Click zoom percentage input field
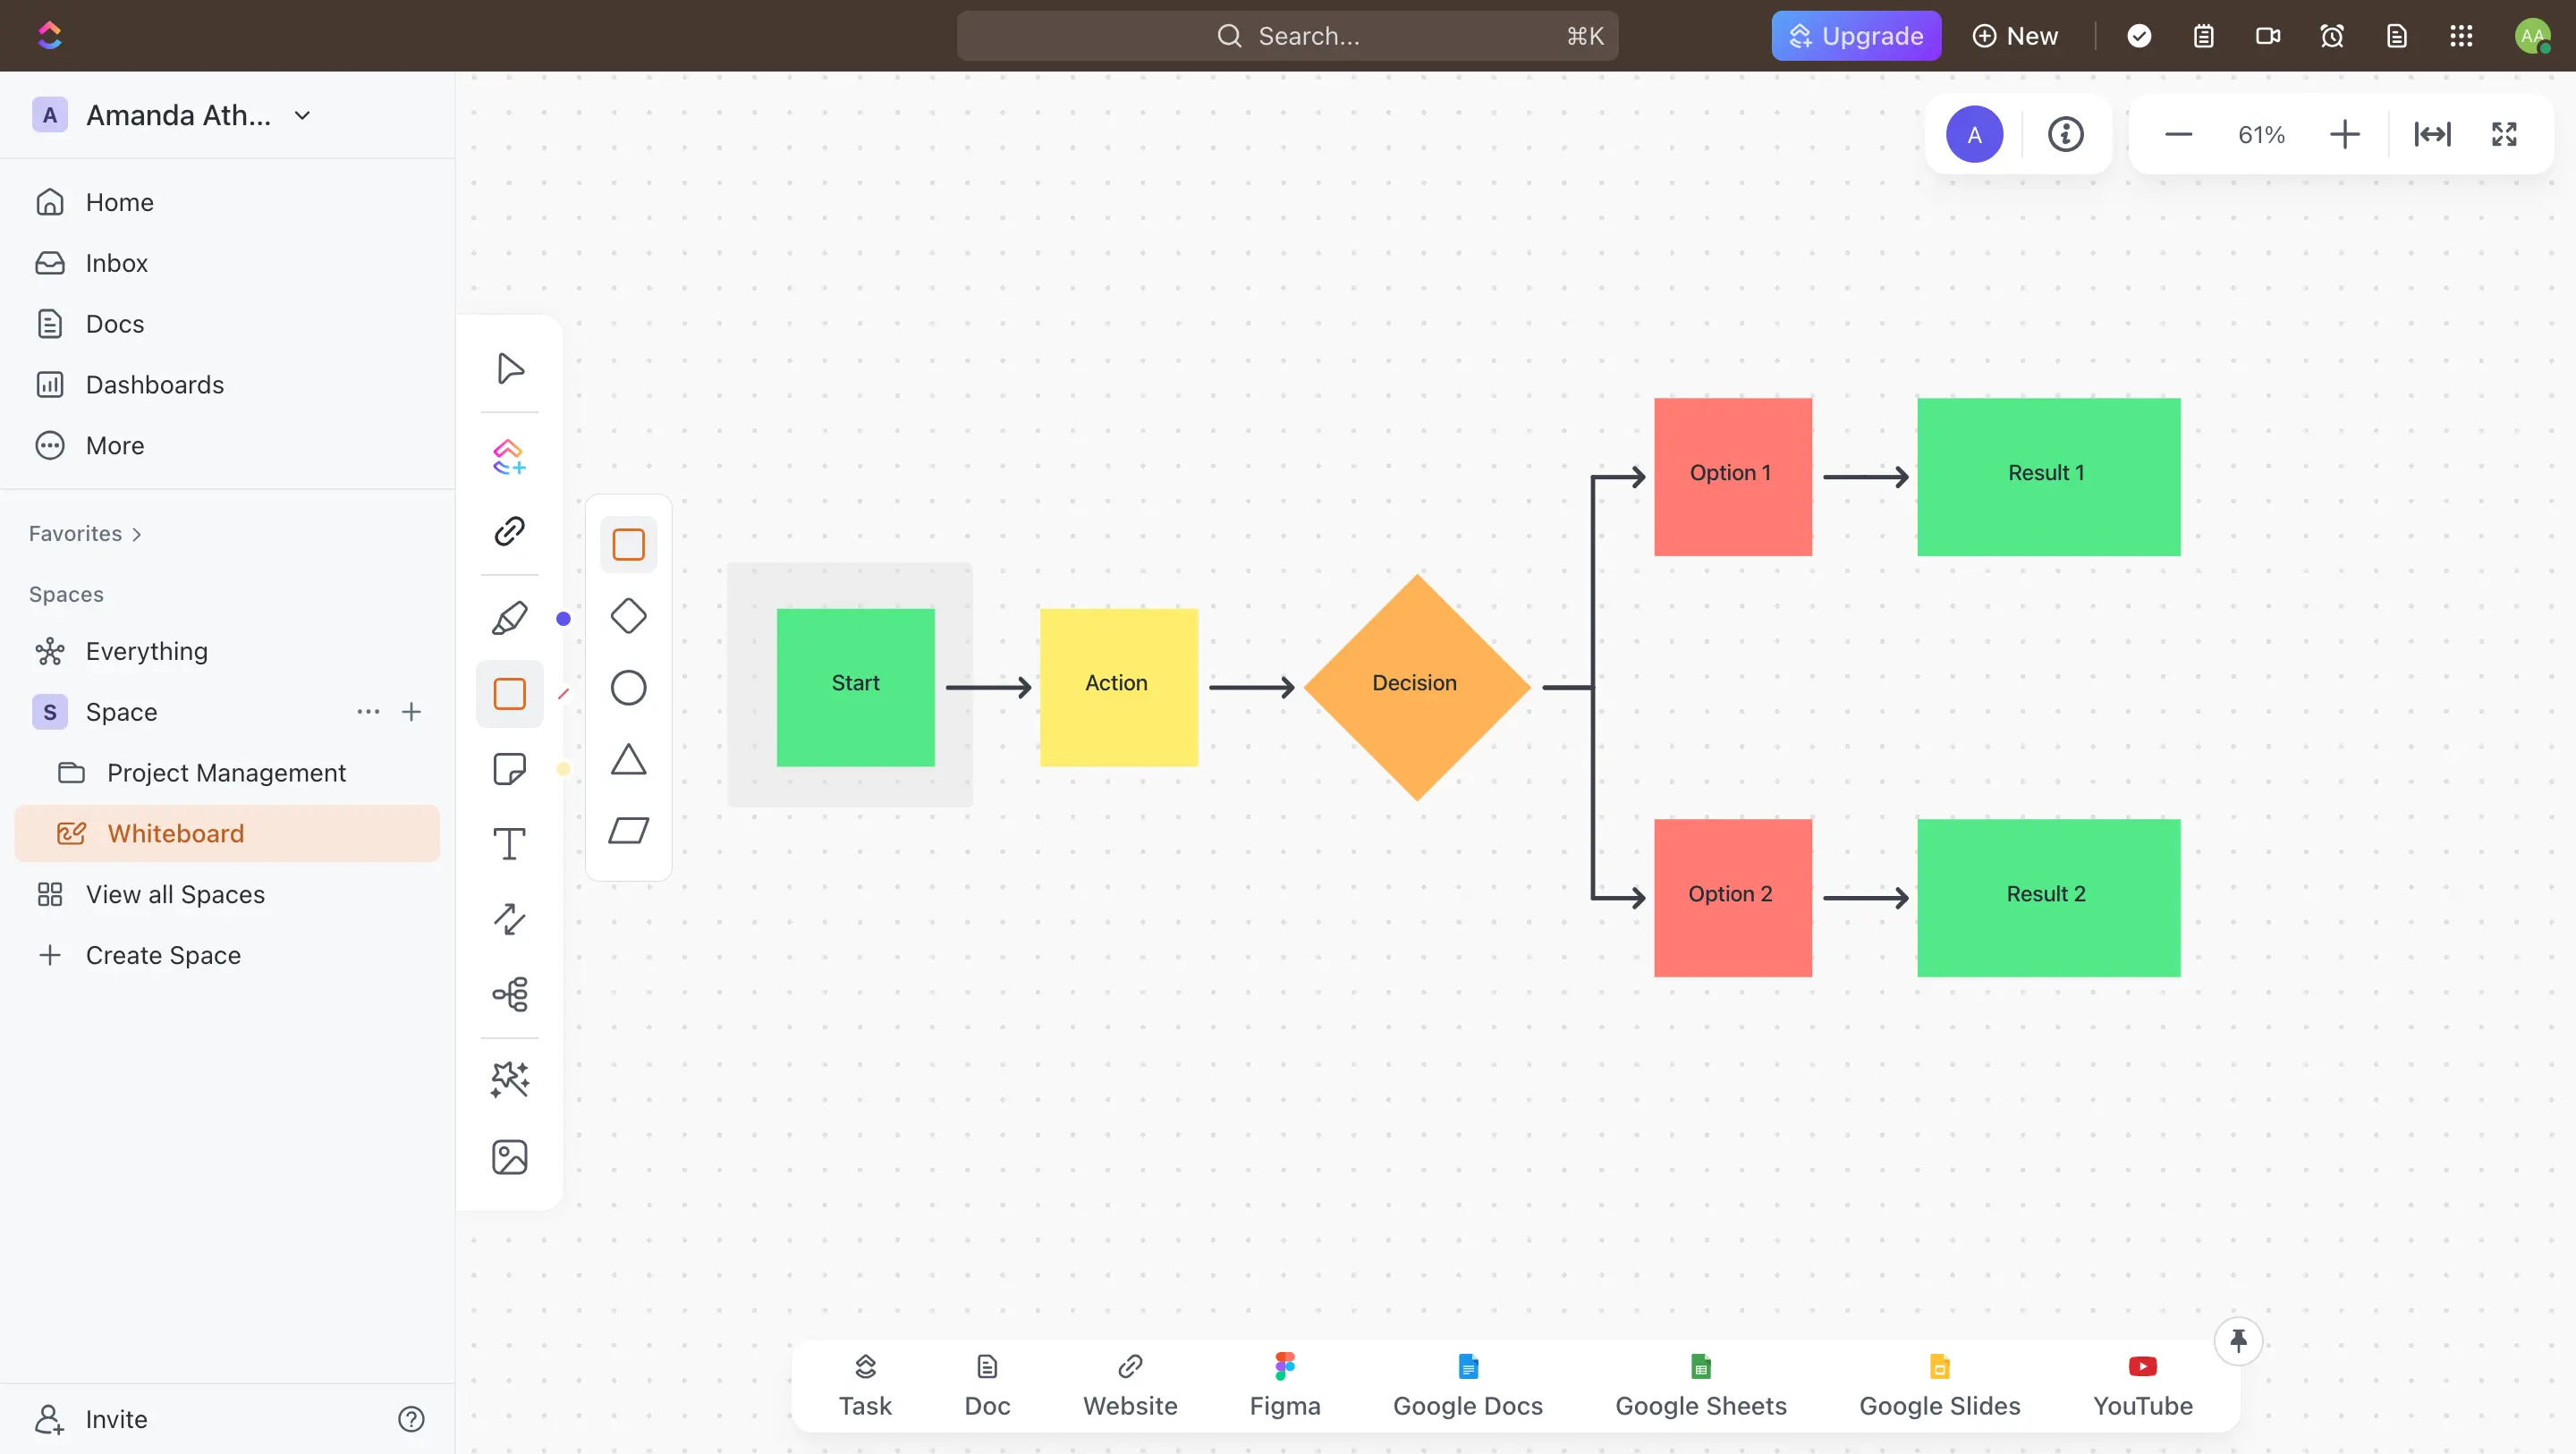2576x1454 pixels. 2259,132
